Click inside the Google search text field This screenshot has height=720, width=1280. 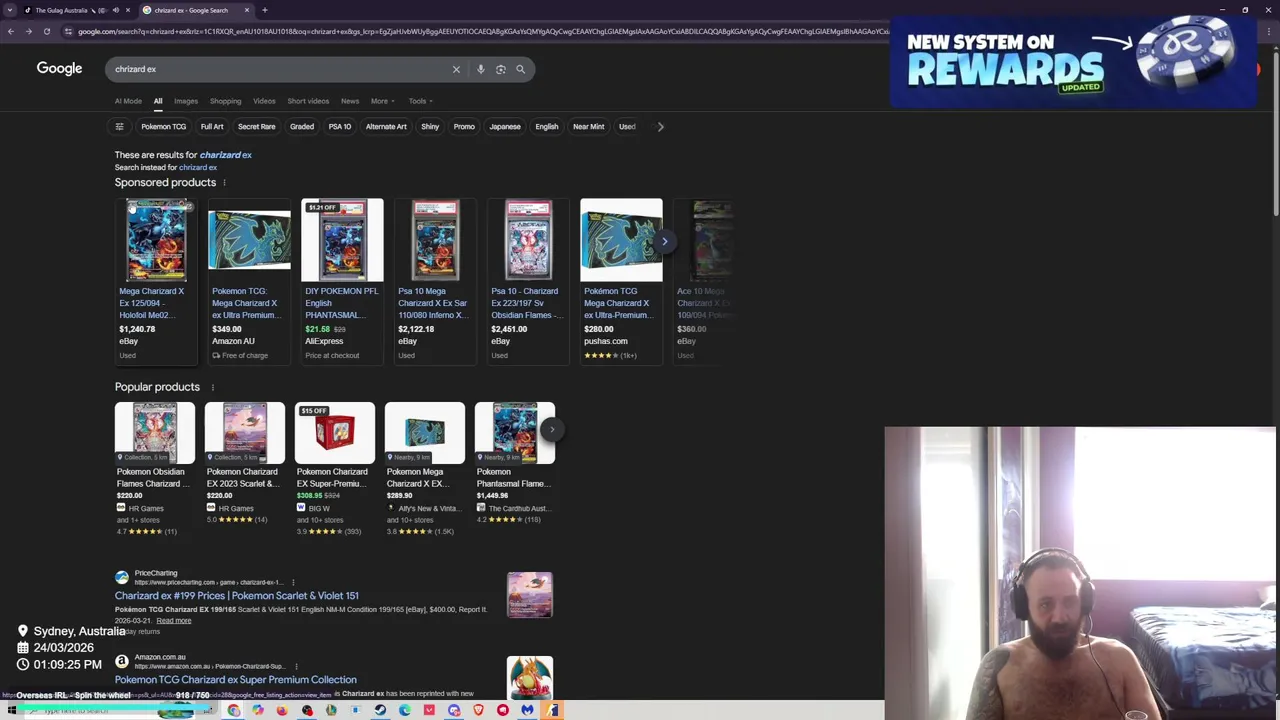point(280,69)
